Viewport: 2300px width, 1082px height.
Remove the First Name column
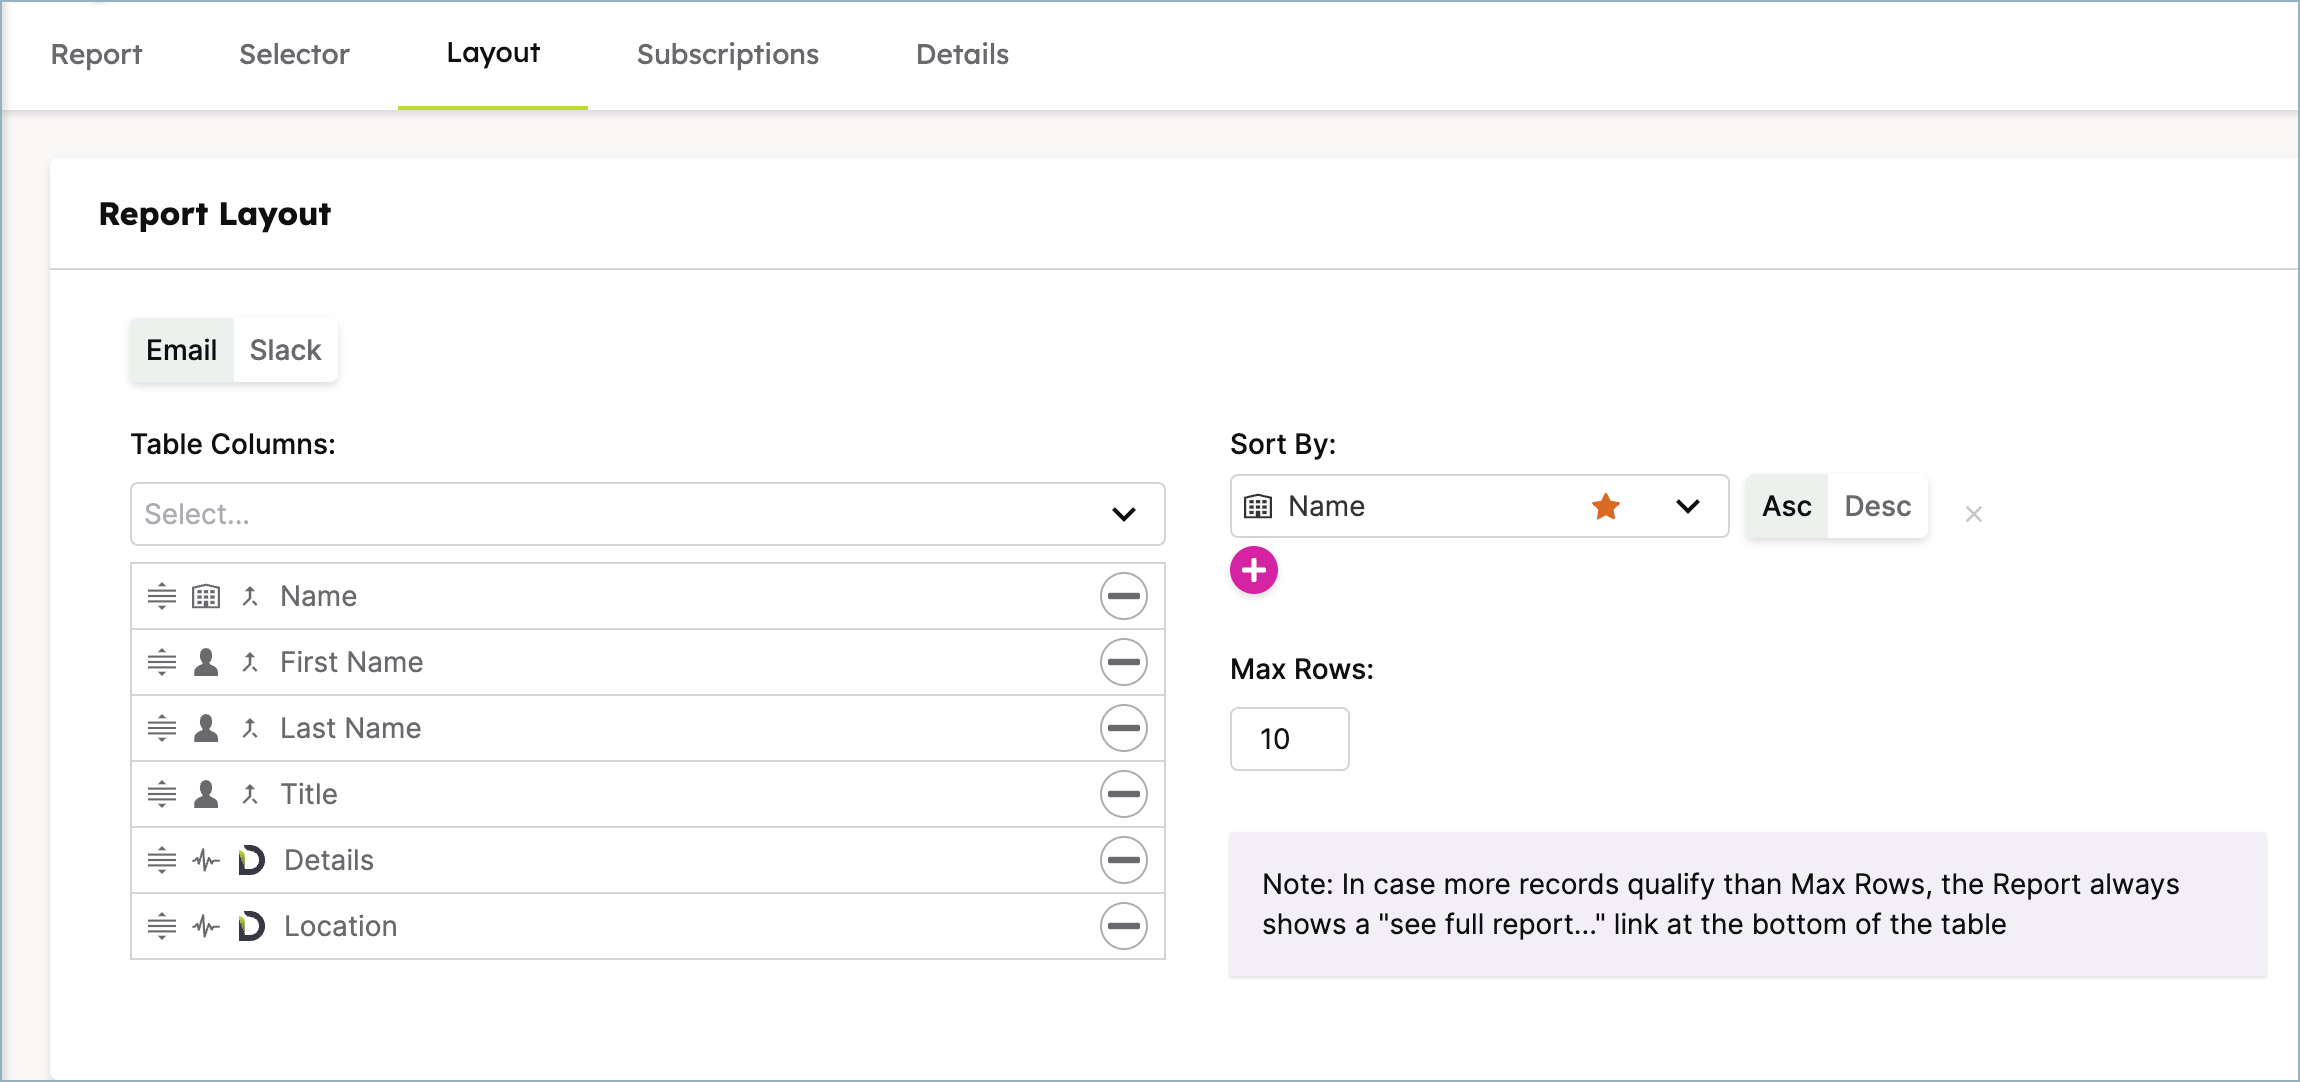(1123, 662)
